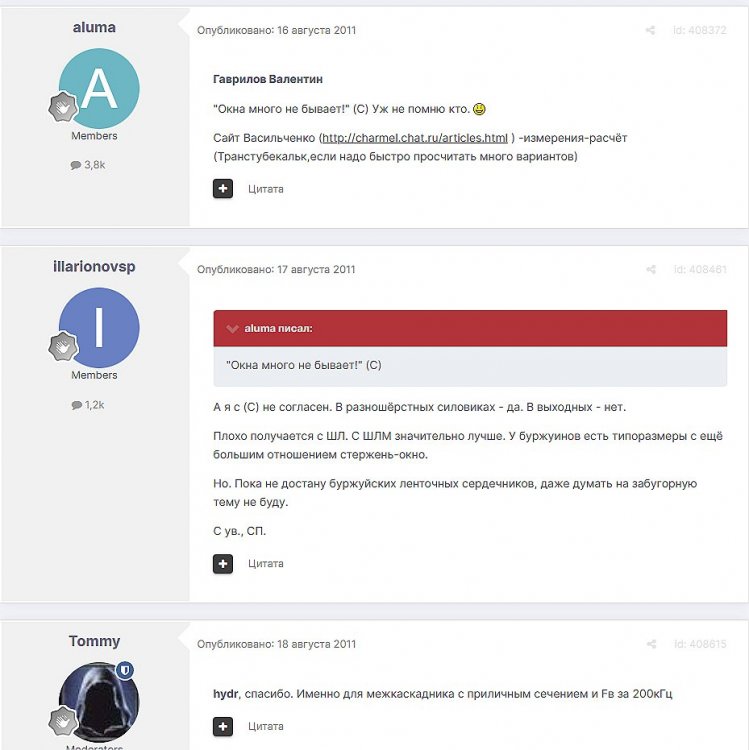Open aluma's profile via username
The image size is (749, 750).
[x=94, y=27]
